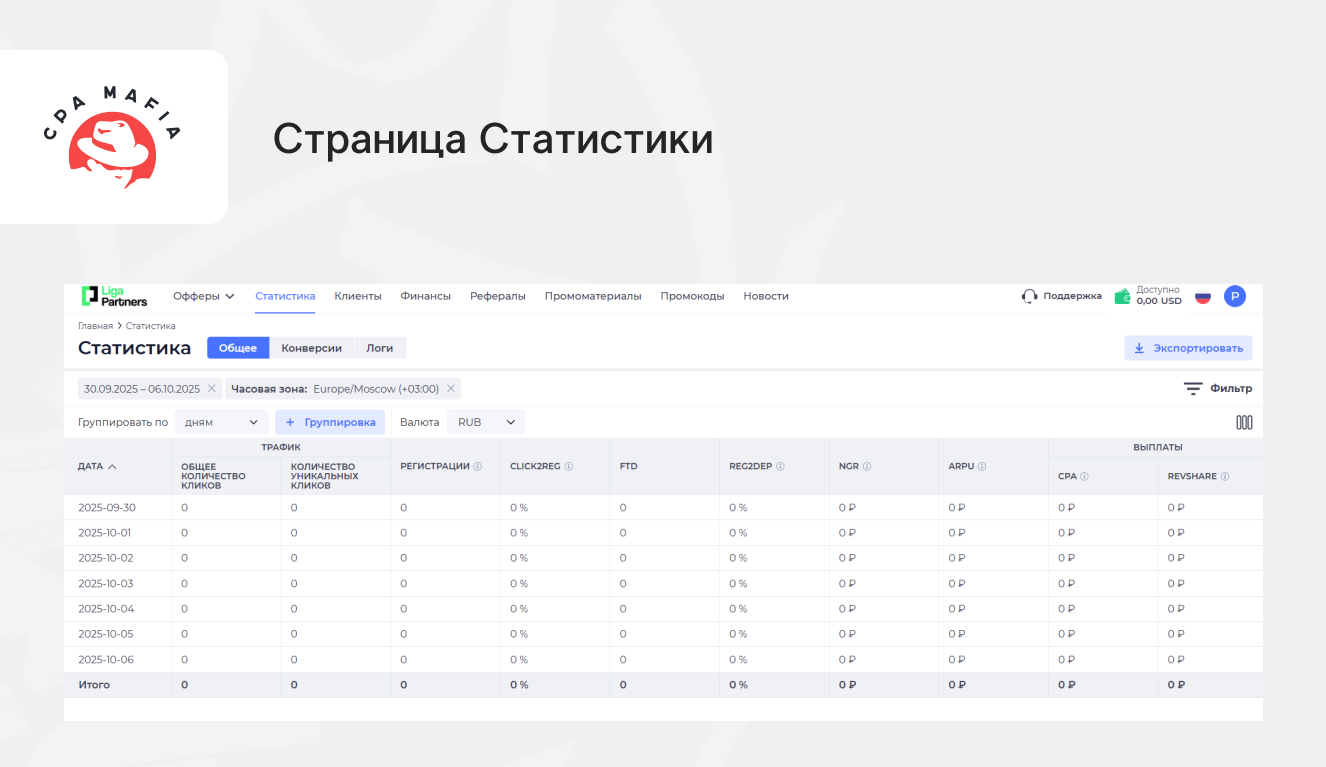Viewport: 1326px width, 767px height.
Task: Remove the date range filter chip
Action: pyautogui.click(x=212, y=389)
